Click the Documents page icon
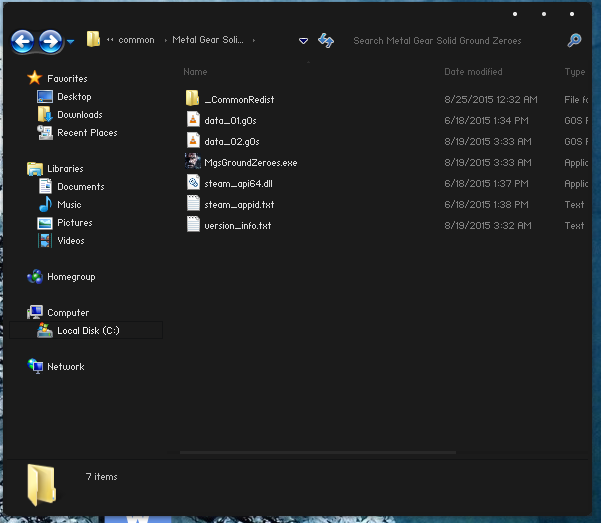This screenshot has height=523, width=601. click(45, 186)
